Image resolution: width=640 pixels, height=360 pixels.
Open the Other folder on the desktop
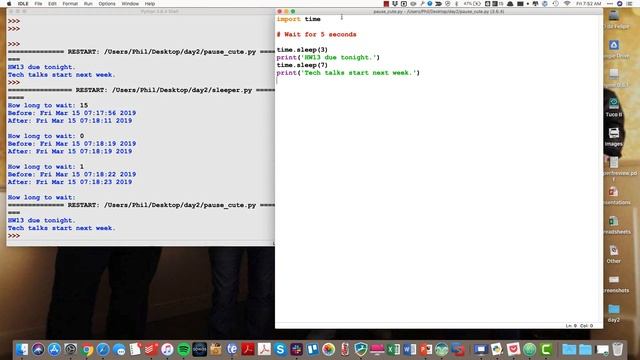pos(613,254)
